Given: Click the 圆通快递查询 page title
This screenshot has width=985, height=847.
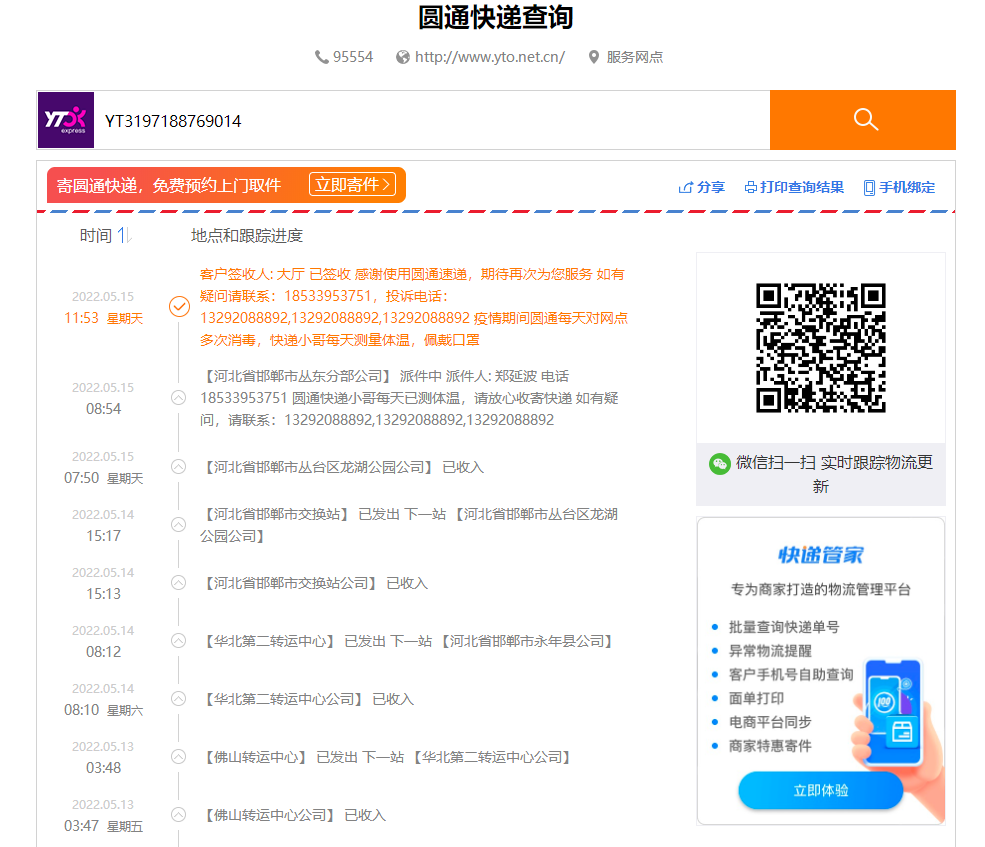Looking at the screenshot, I should (496, 17).
